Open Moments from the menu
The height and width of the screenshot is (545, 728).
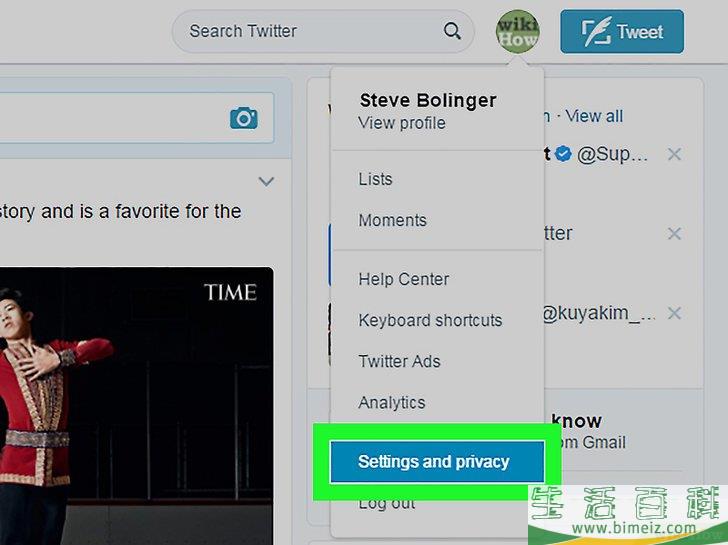[x=392, y=220]
